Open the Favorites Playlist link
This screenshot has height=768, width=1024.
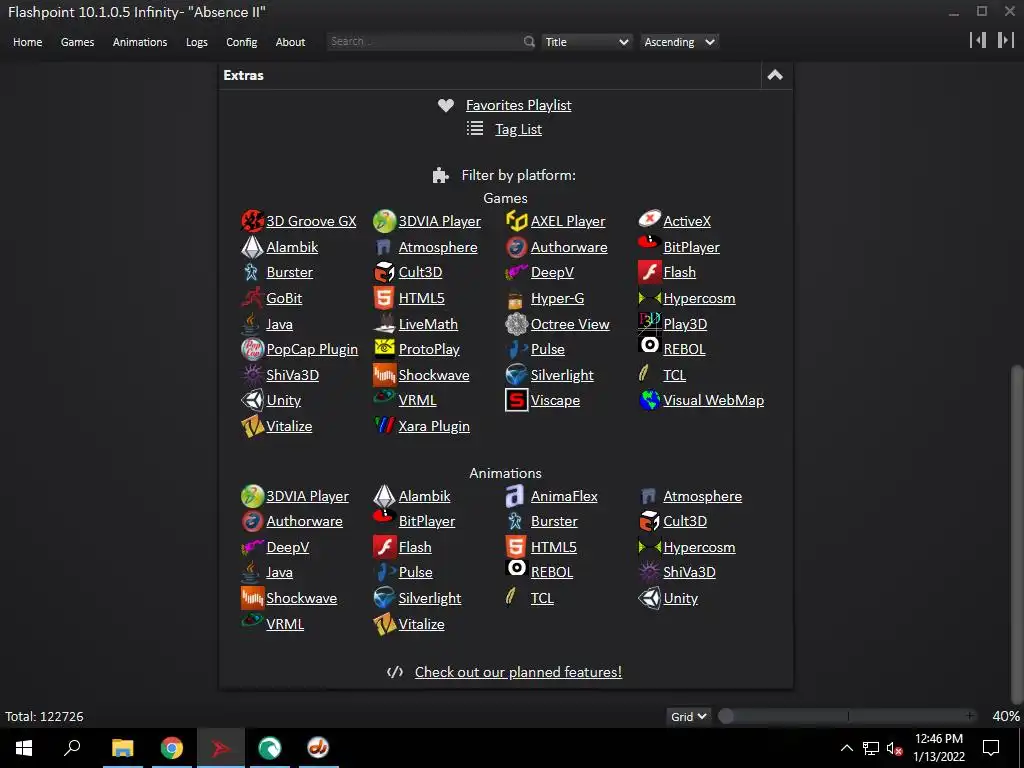(519, 105)
